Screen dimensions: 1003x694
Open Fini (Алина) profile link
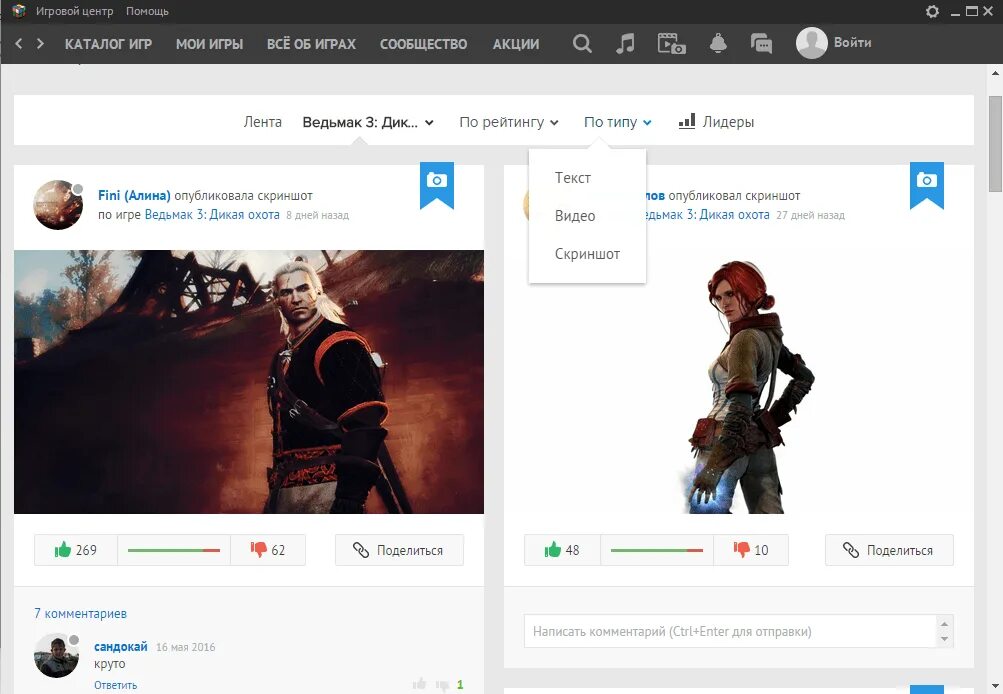(134, 195)
